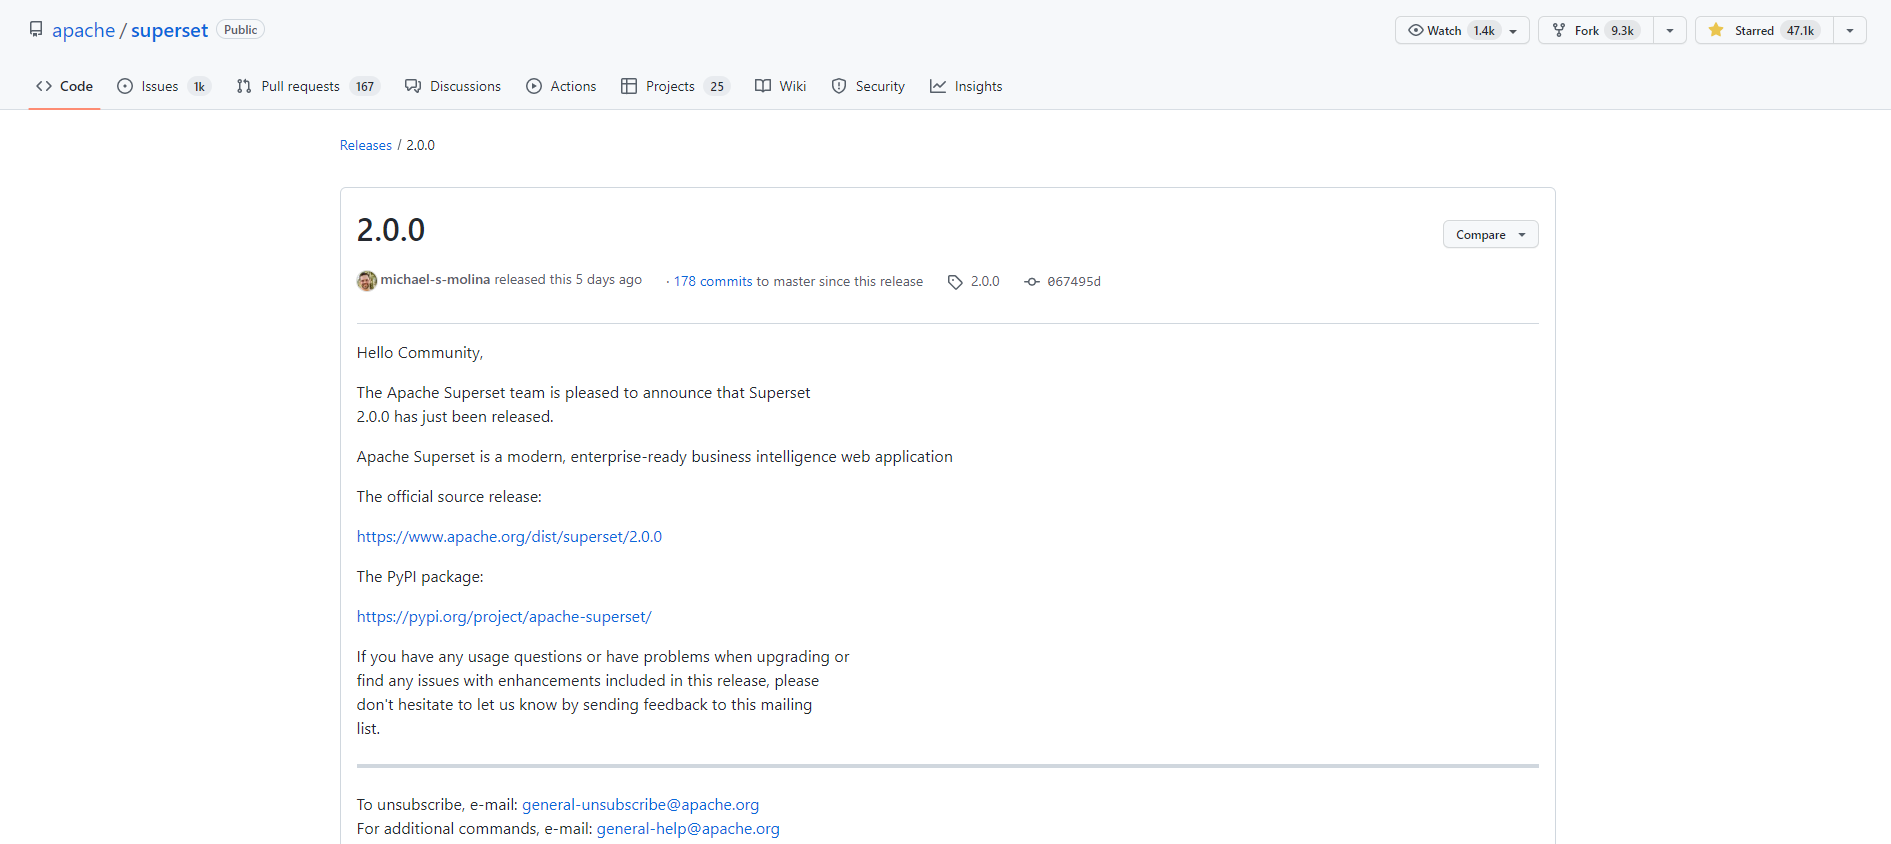
Task: Click the code brackets icon
Action: pyautogui.click(x=44, y=86)
